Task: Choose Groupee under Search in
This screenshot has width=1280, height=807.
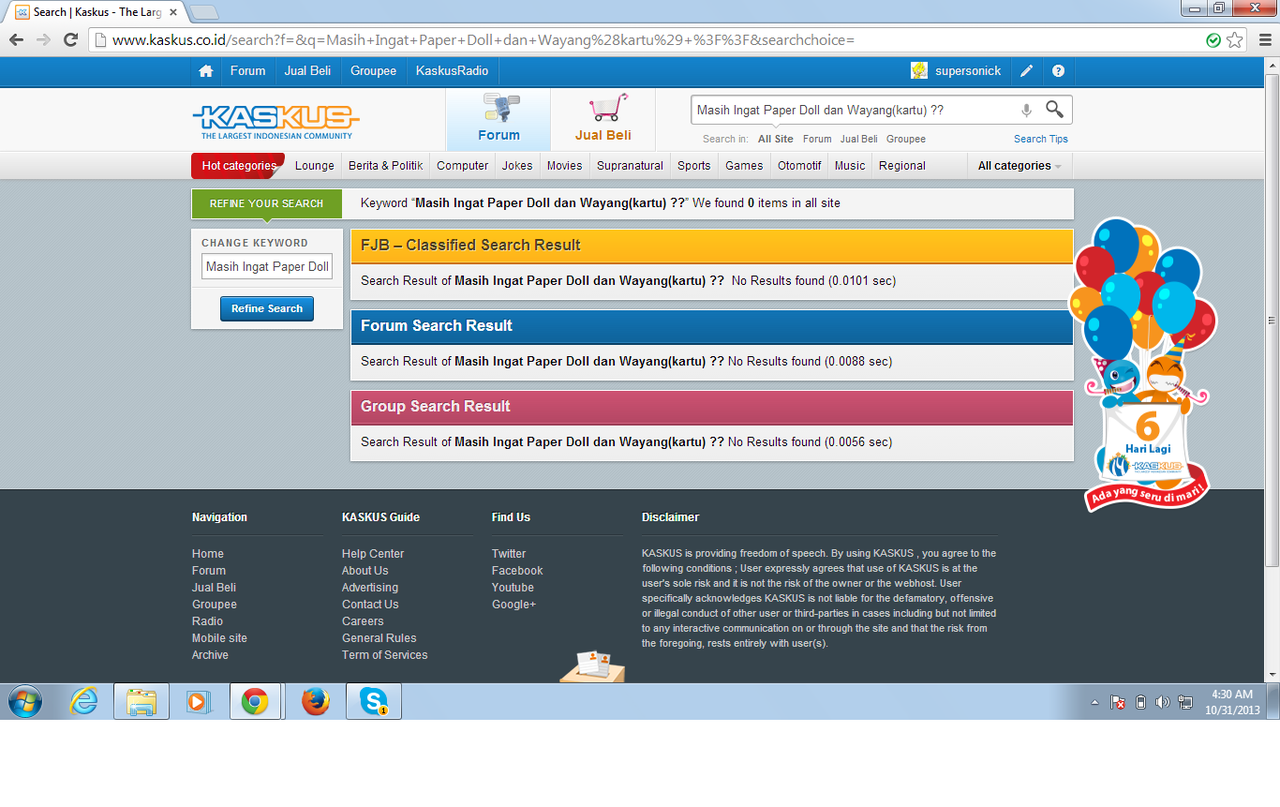Action: (906, 139)
